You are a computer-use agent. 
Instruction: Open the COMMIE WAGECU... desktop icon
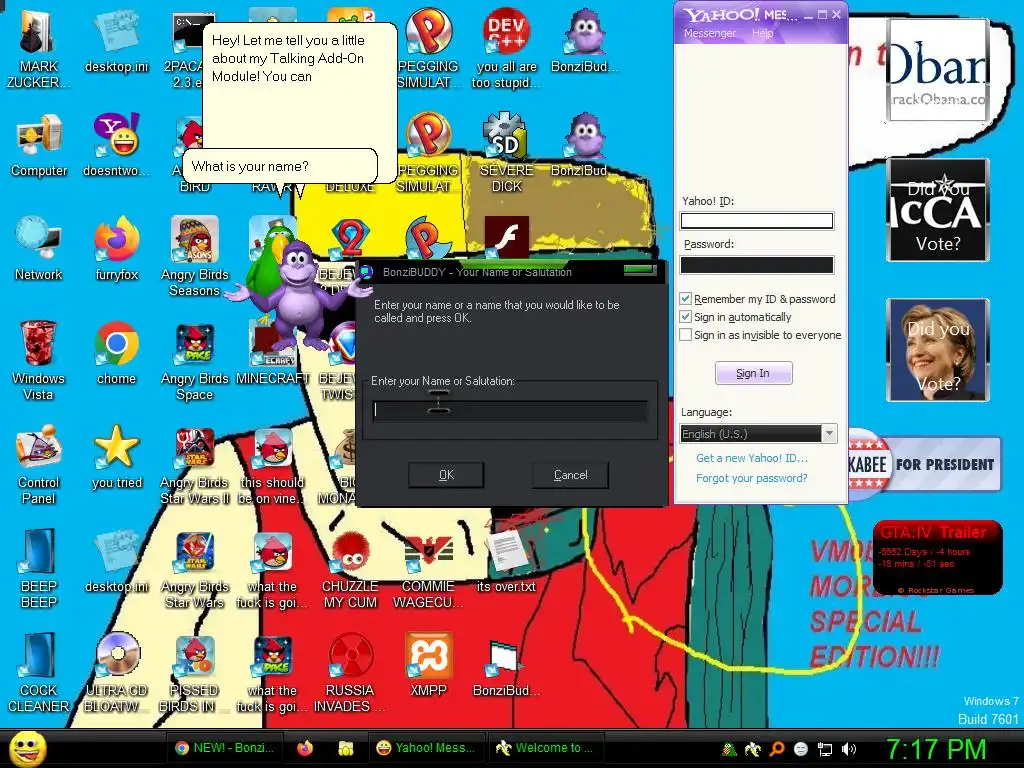[x=428, y=568]
